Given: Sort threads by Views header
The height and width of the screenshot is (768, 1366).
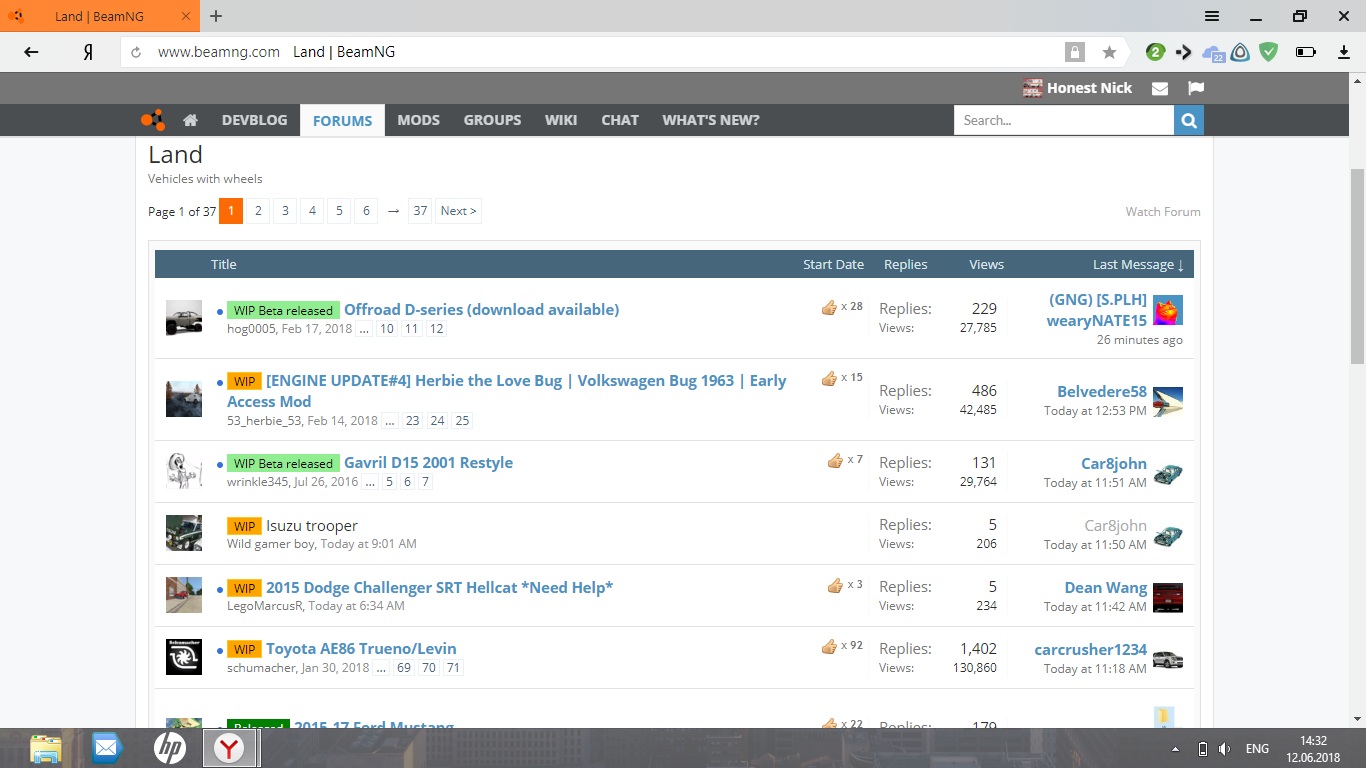Looking at the screenshot, I should pos(986,264).
